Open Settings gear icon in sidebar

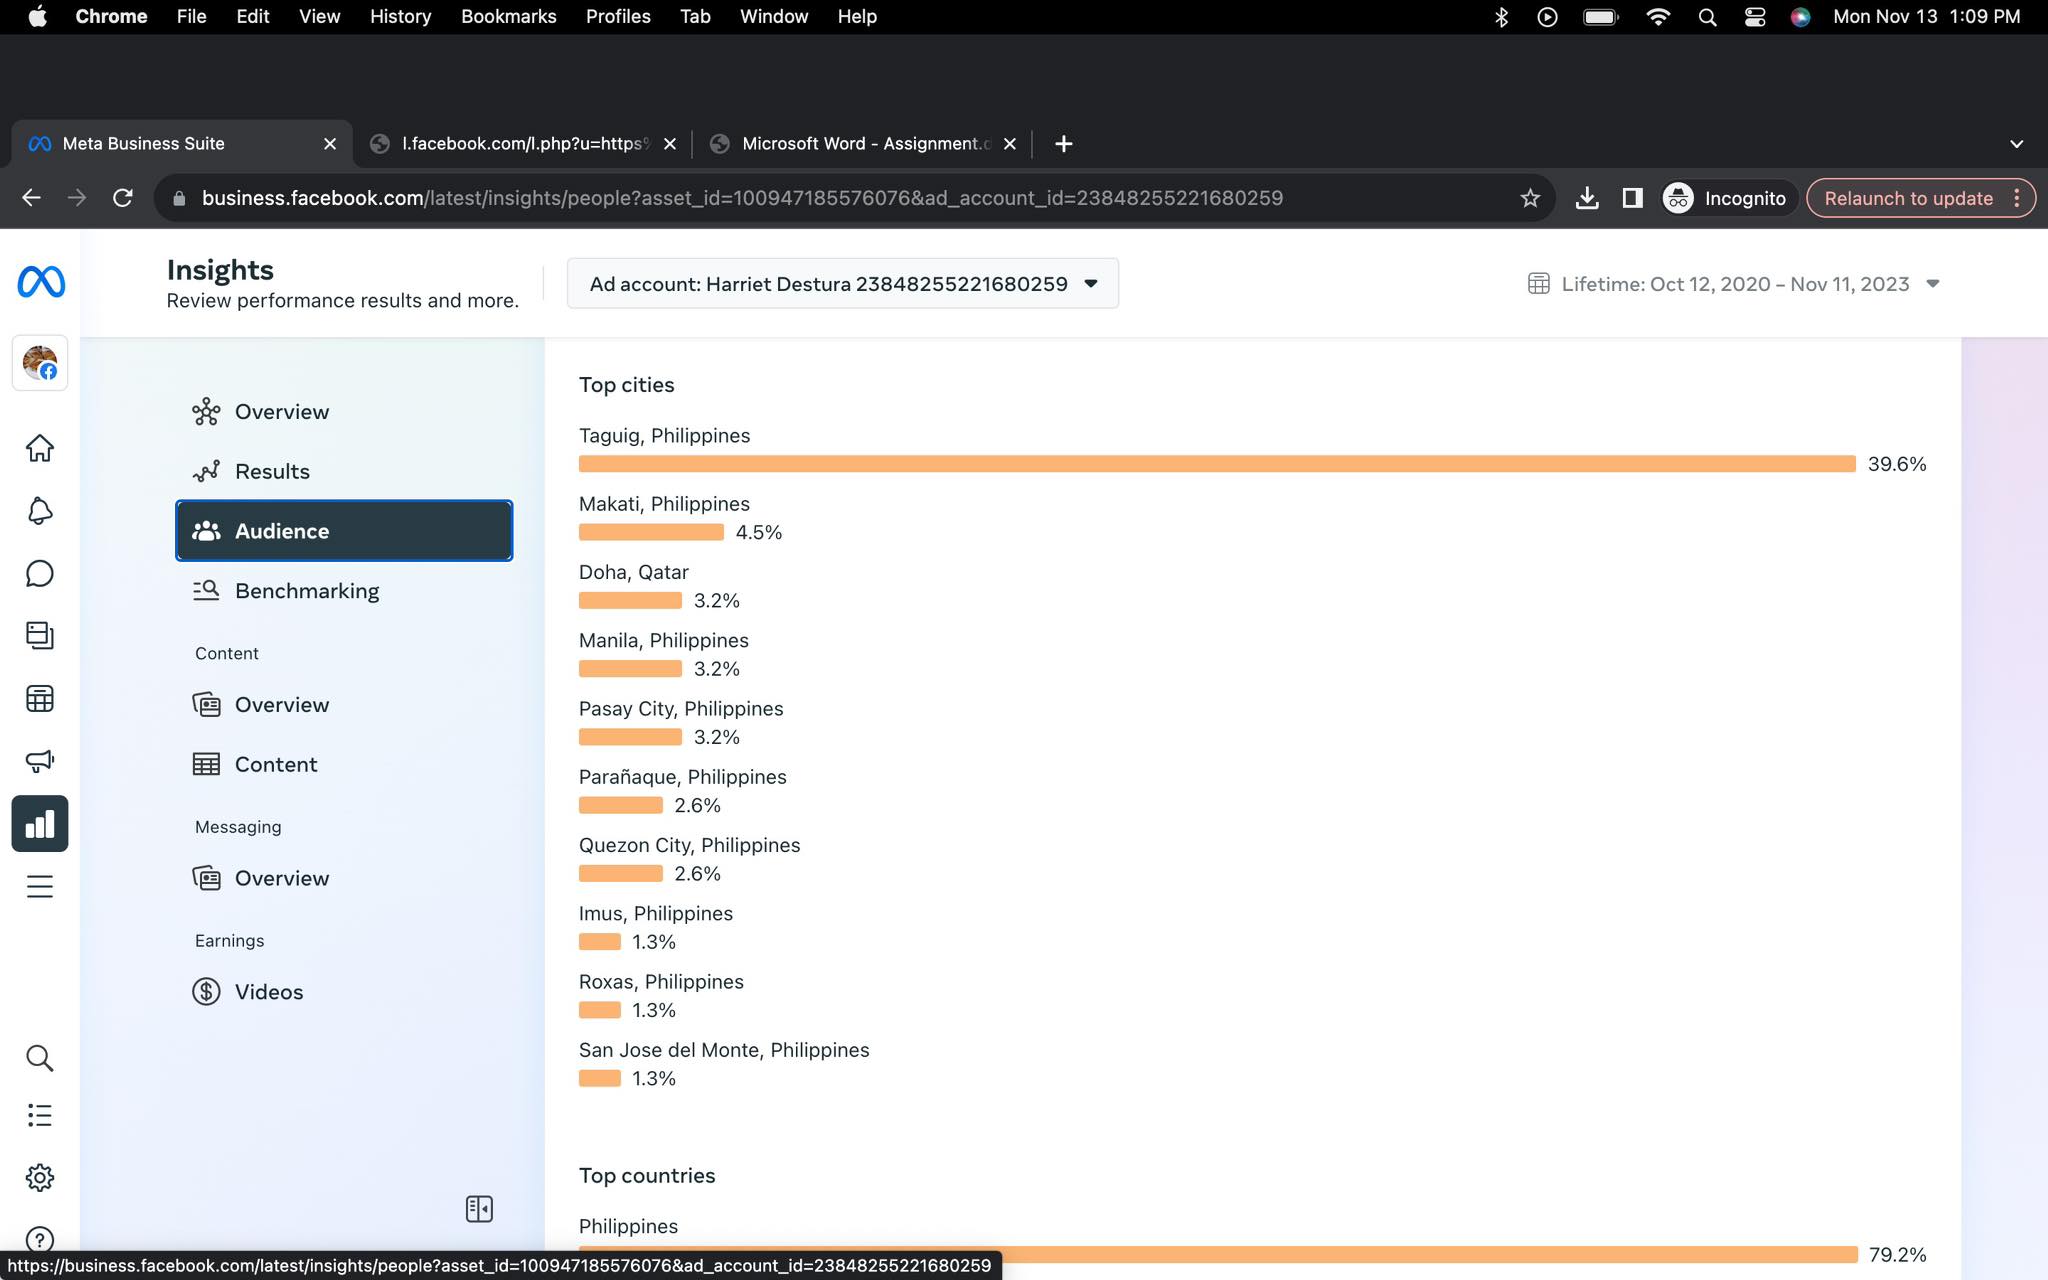pos(39,1177)
